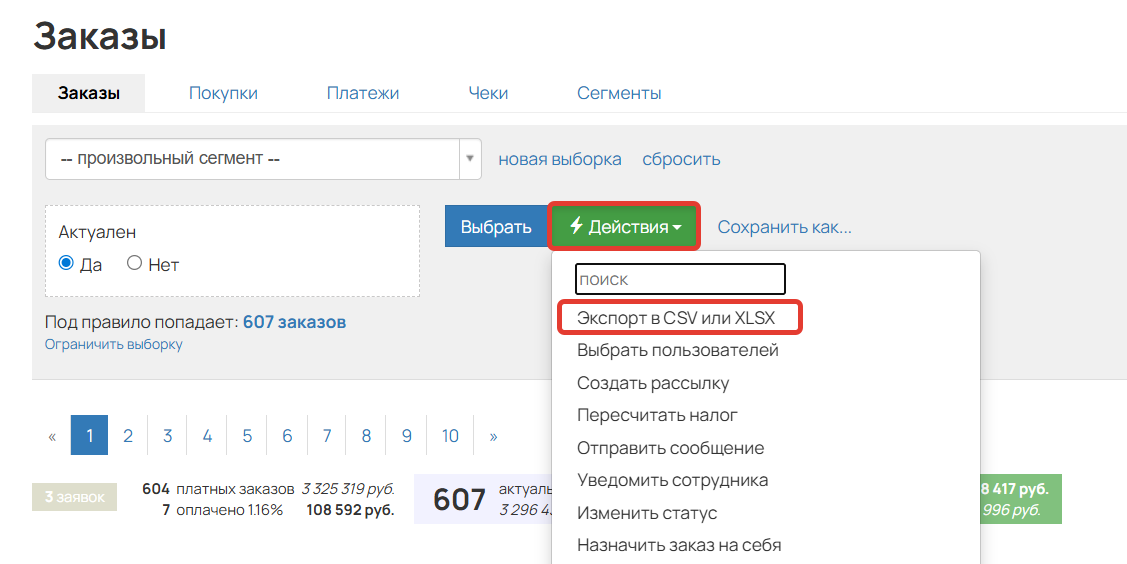Viewport: 1127px width, 564px height.
Task: Select the Заказы tab
Action: 88,93
